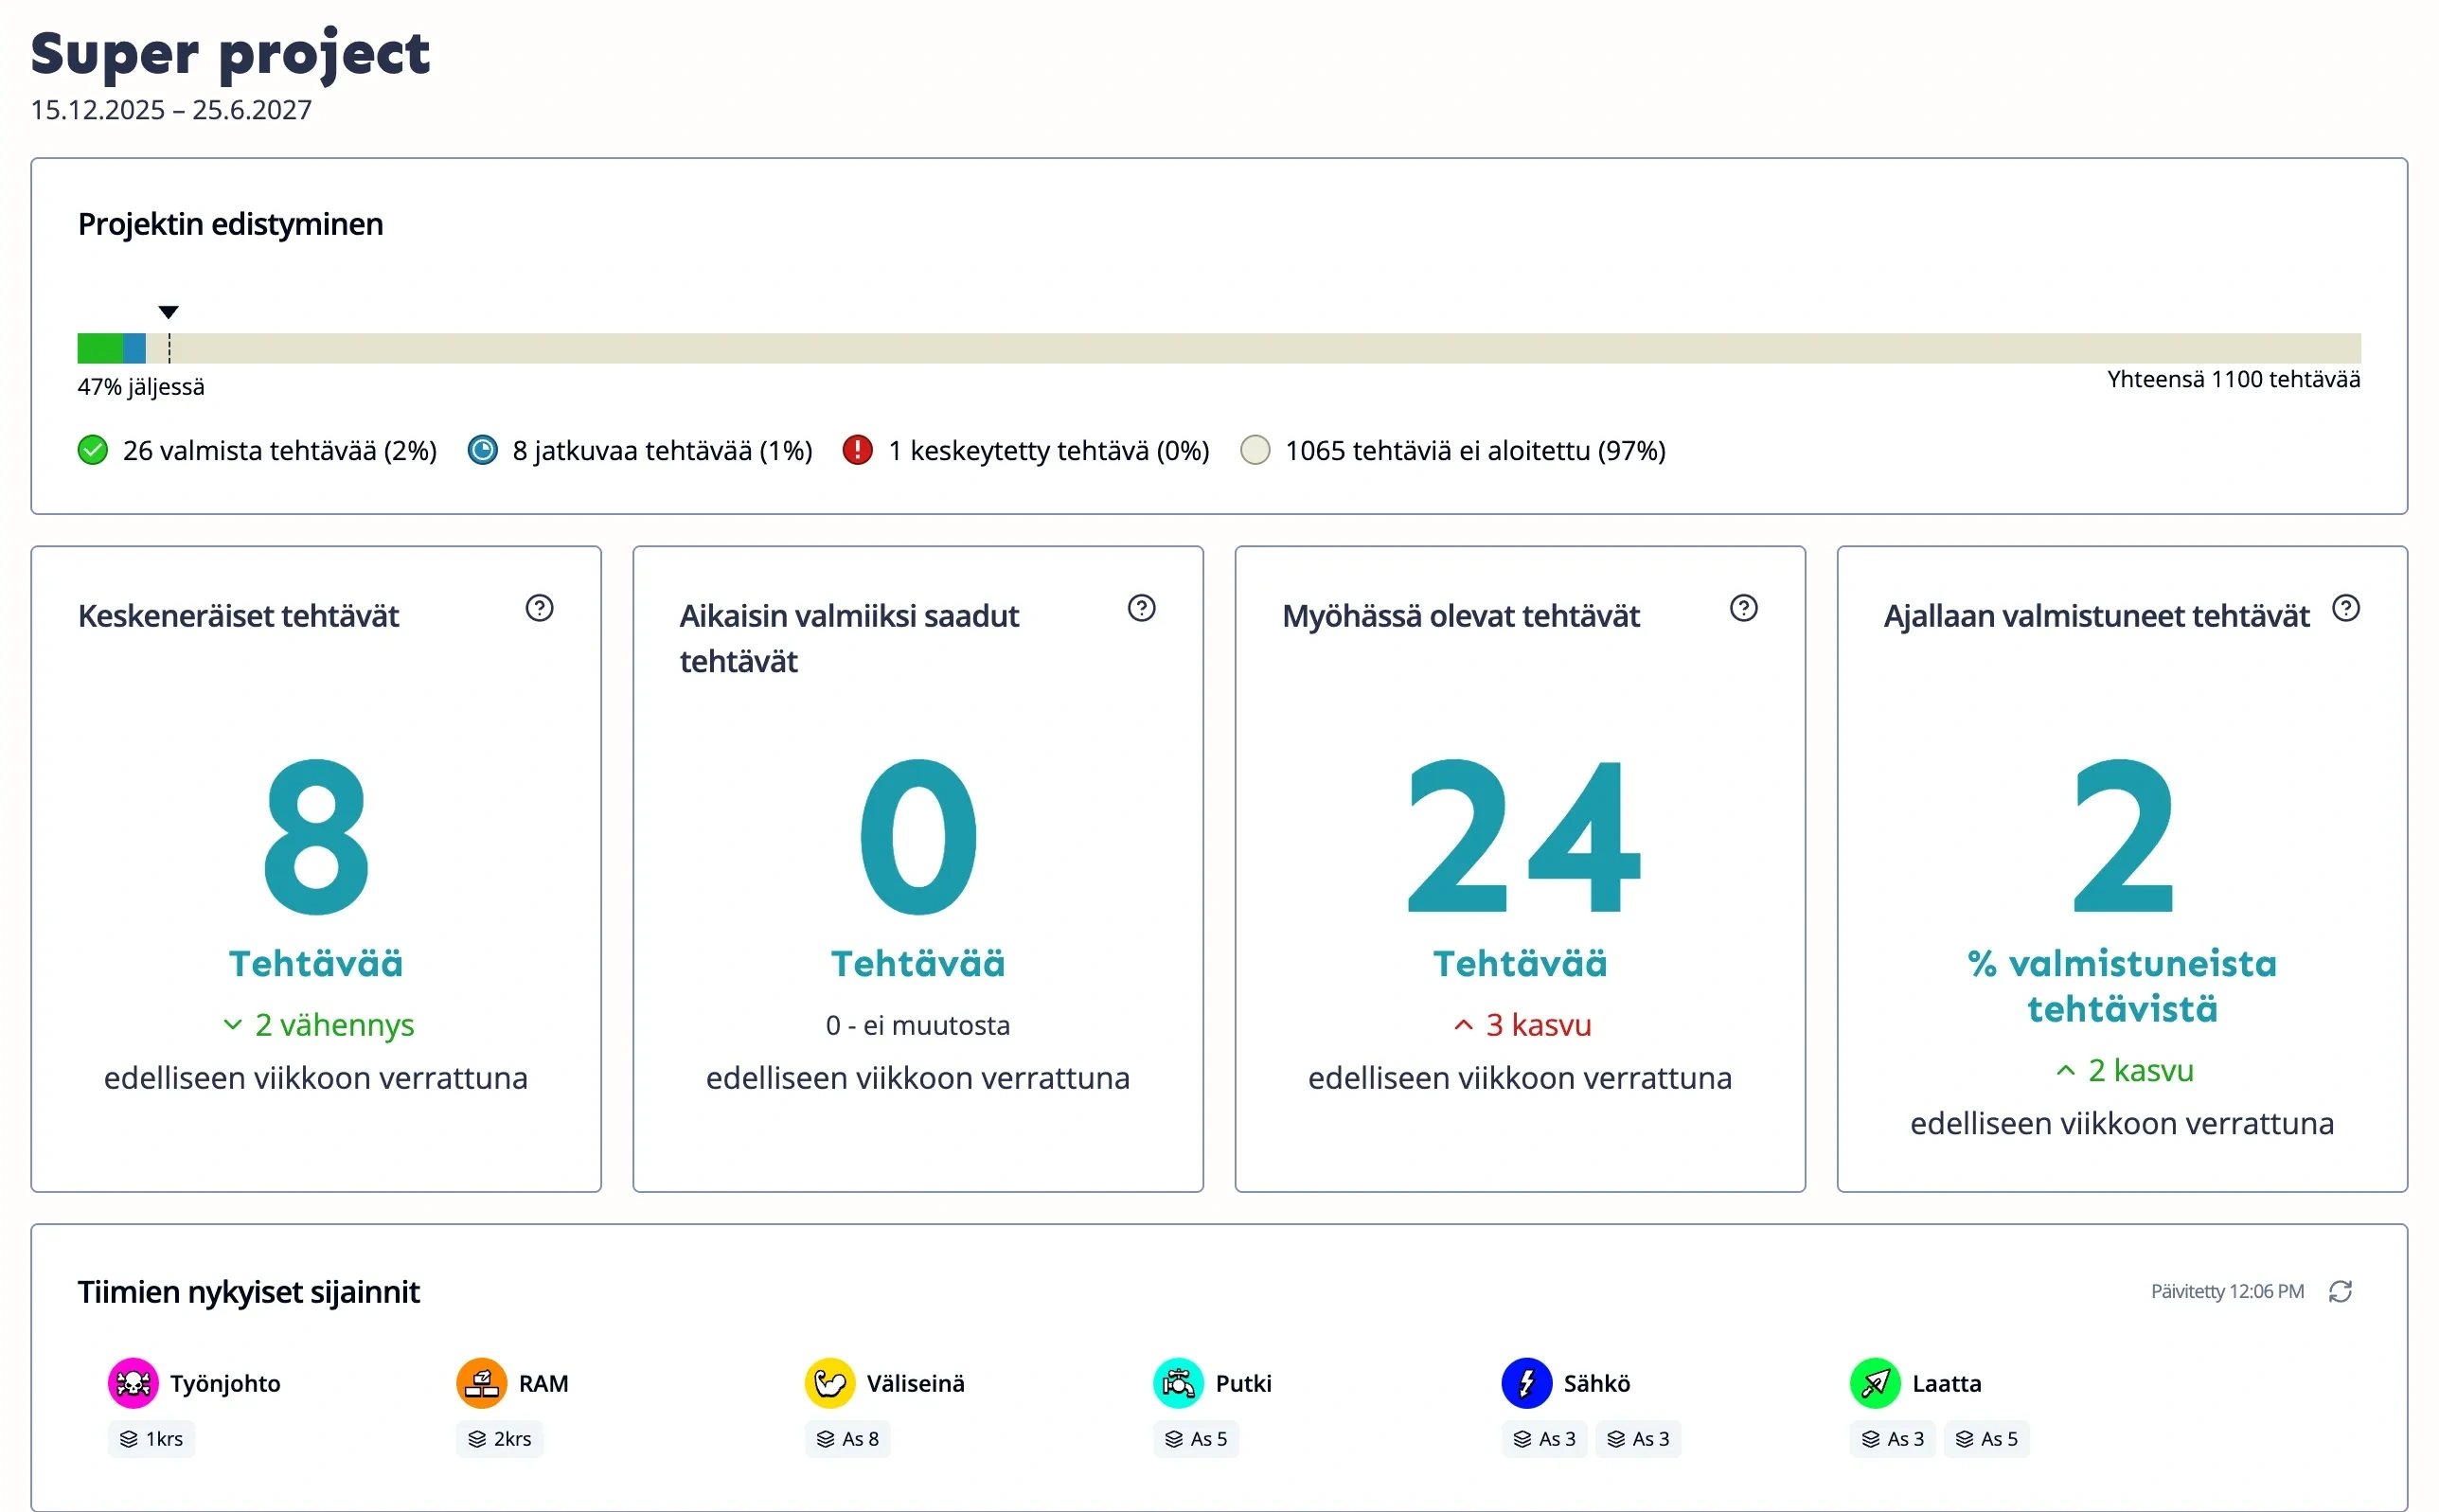
Task: Click the black triangle today marker above progress bar
Action: point(168,312)
